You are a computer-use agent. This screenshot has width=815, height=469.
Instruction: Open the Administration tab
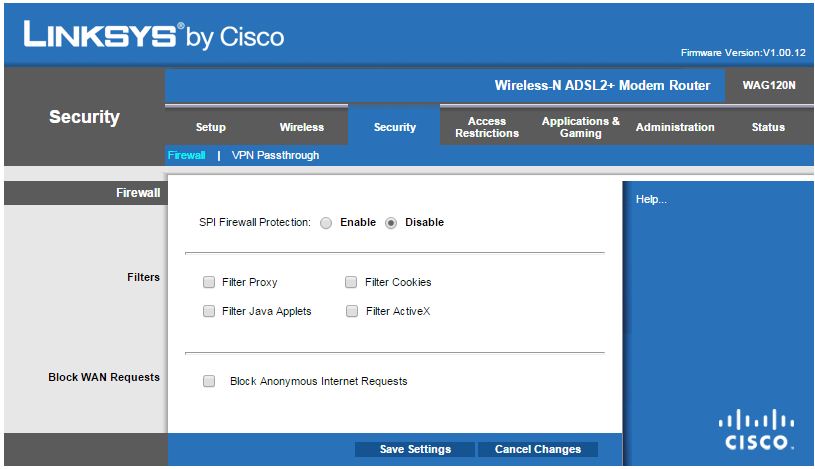(x=675, y=128)
